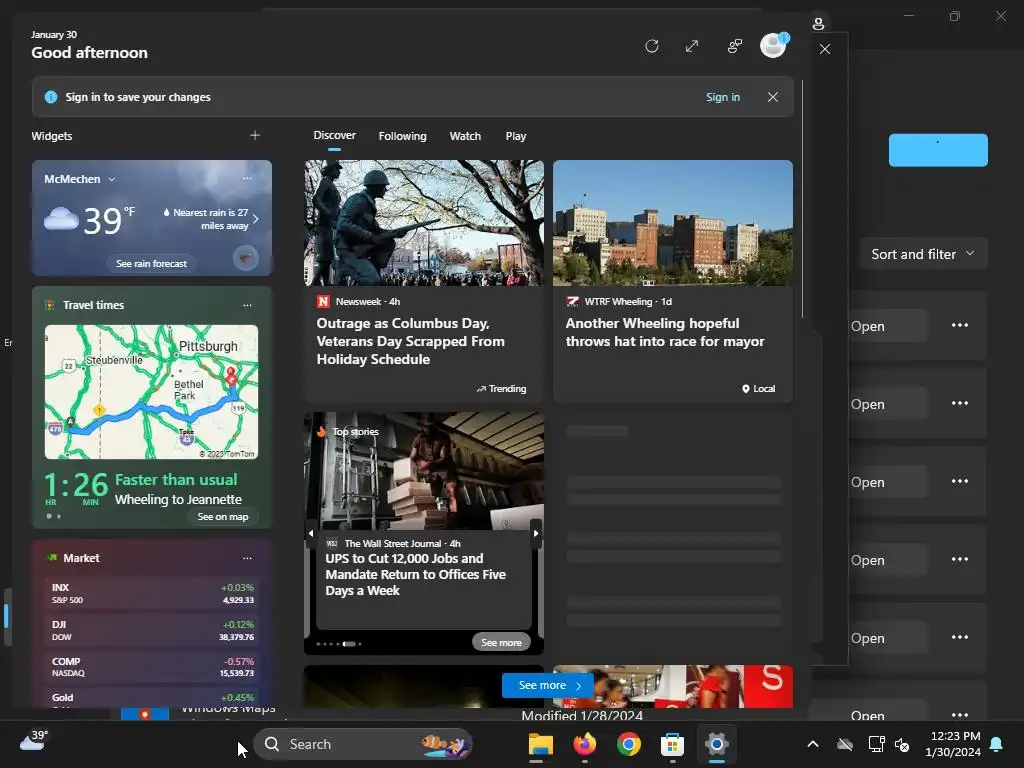Click the taskbar Search box
This screenshot has height=768, width=1024.
(363, 744)
